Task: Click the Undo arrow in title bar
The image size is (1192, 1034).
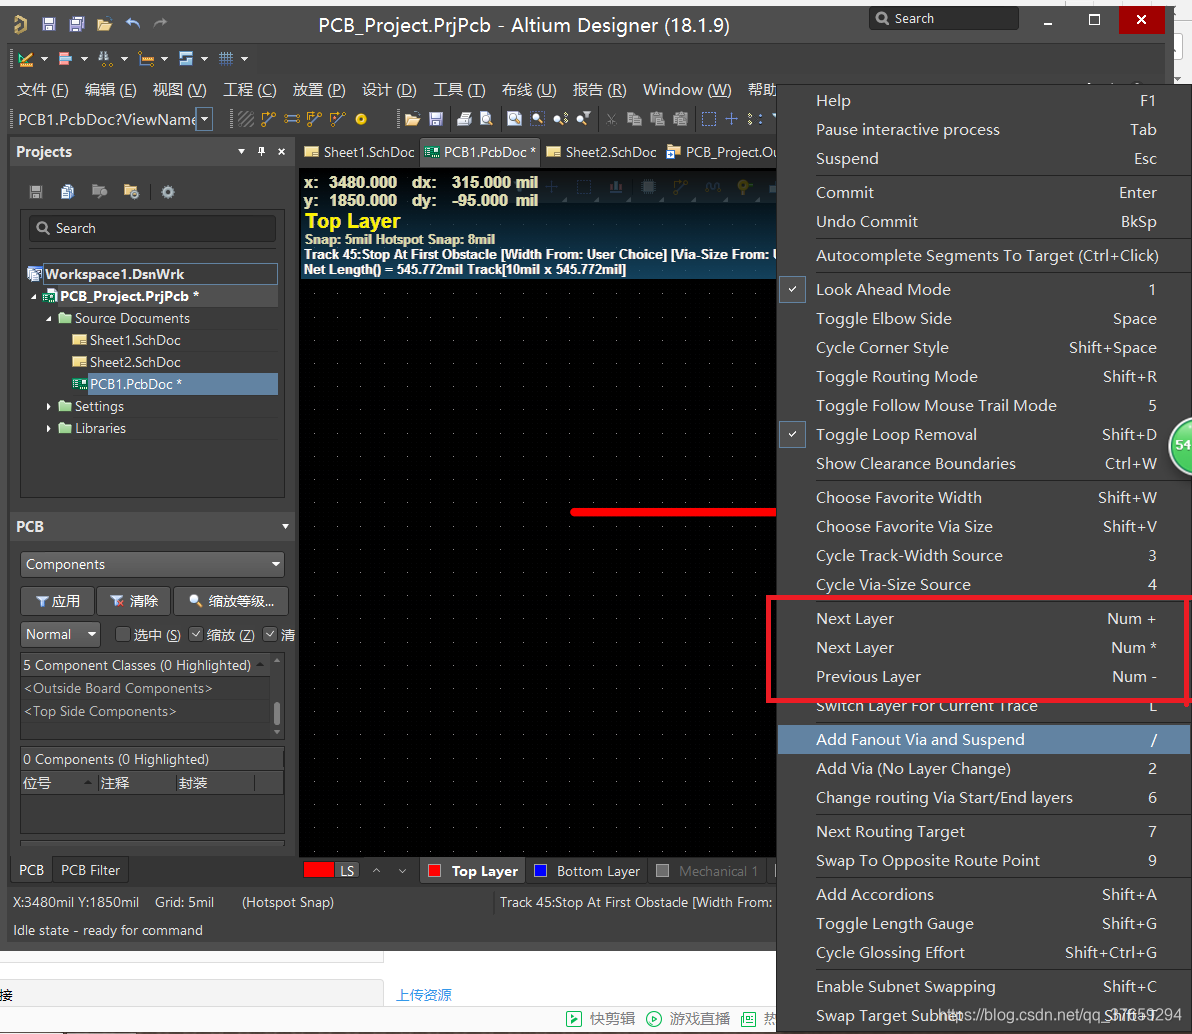Action: [x=132, y=24]
